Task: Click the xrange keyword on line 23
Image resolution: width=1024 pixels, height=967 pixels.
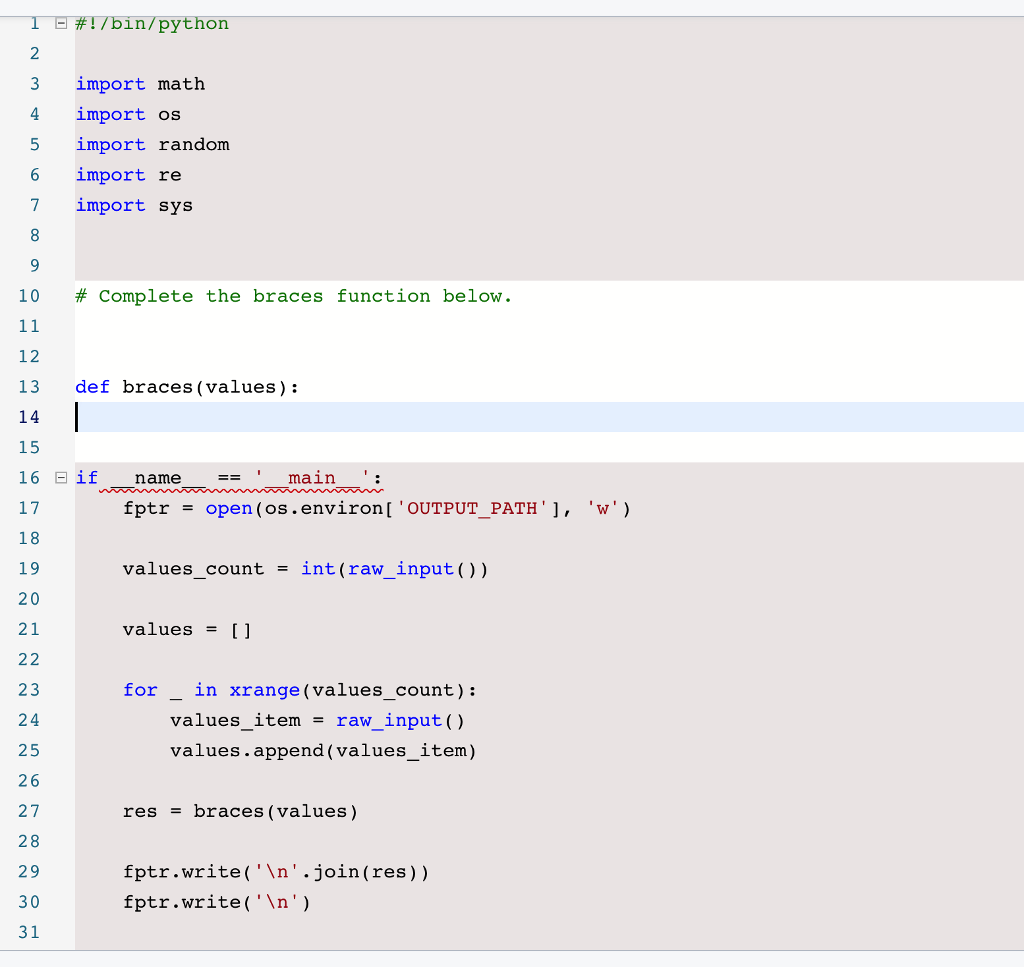Action: [264, 690]
